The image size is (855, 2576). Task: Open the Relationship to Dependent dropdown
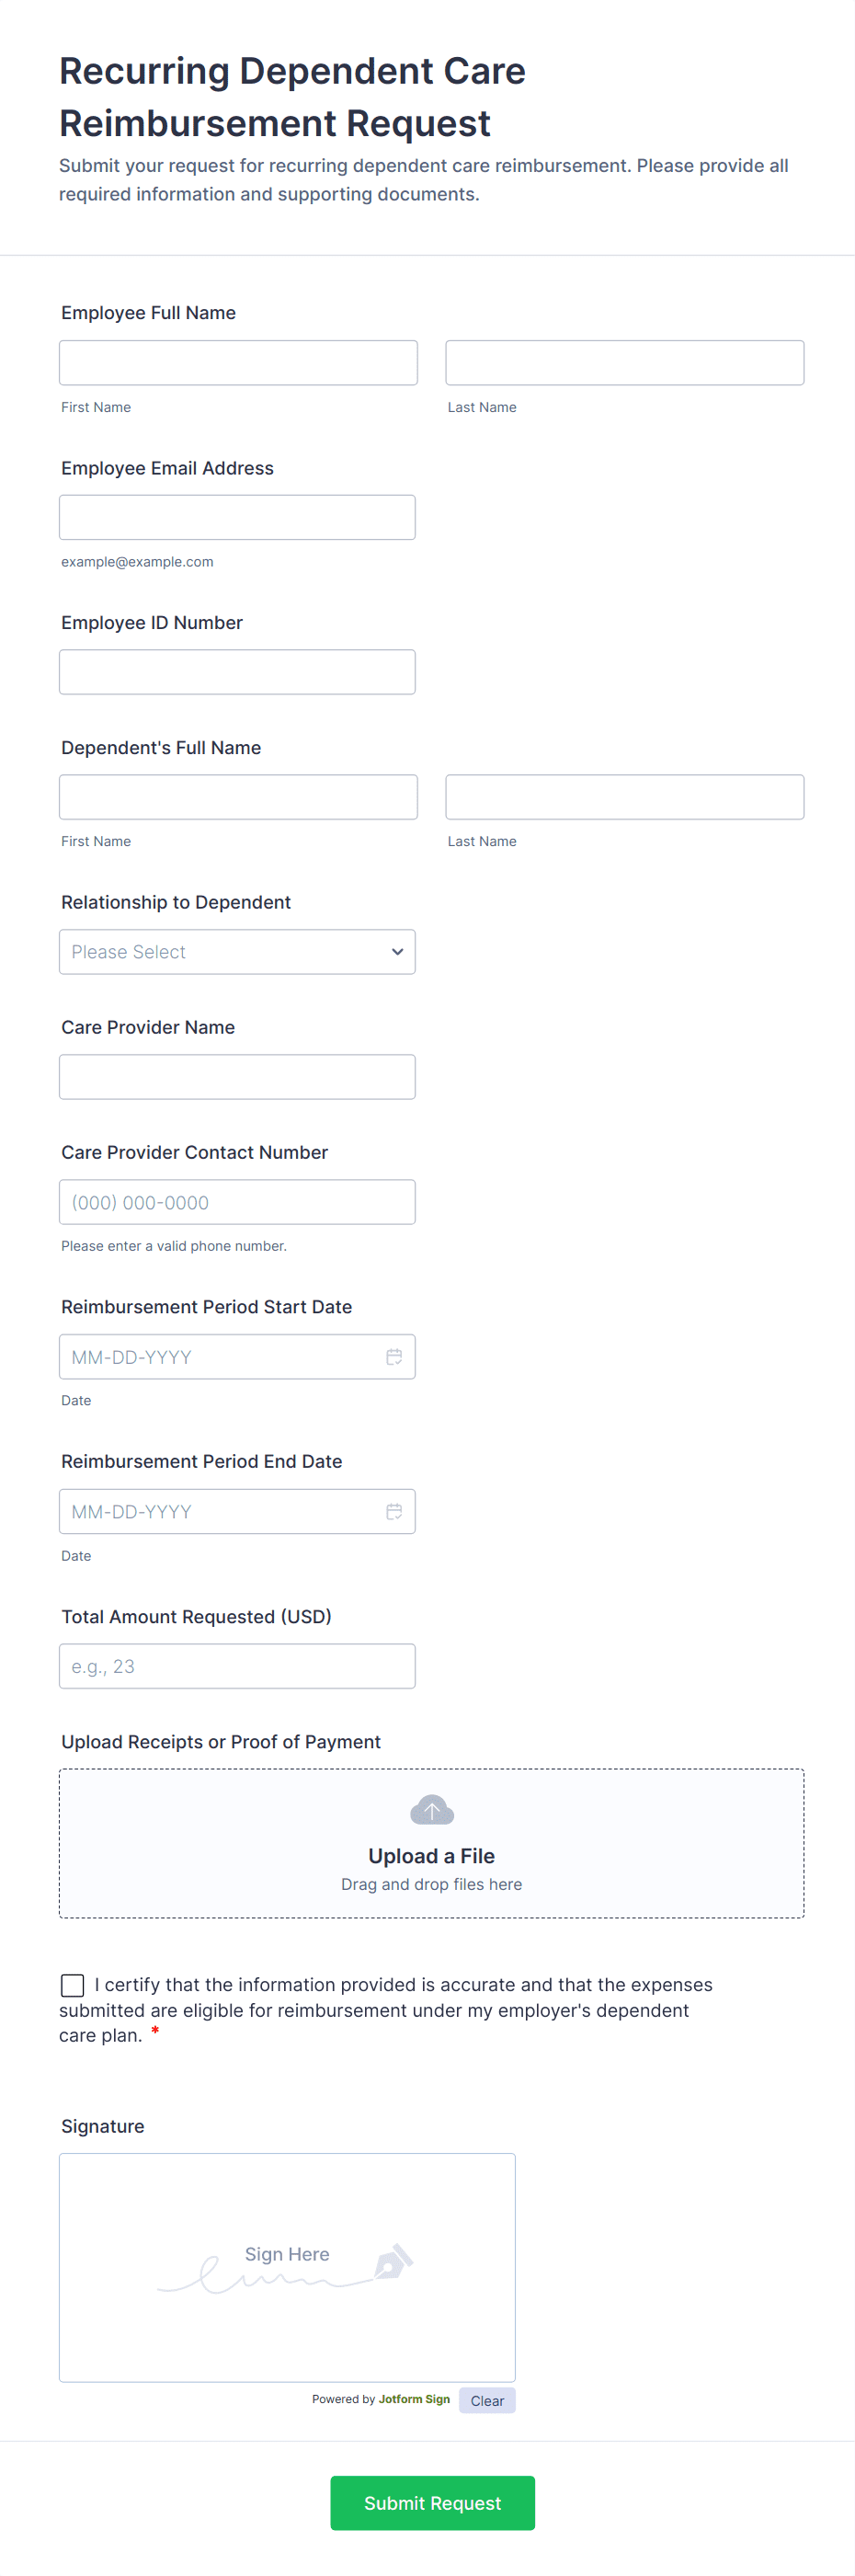click(237, 952)
